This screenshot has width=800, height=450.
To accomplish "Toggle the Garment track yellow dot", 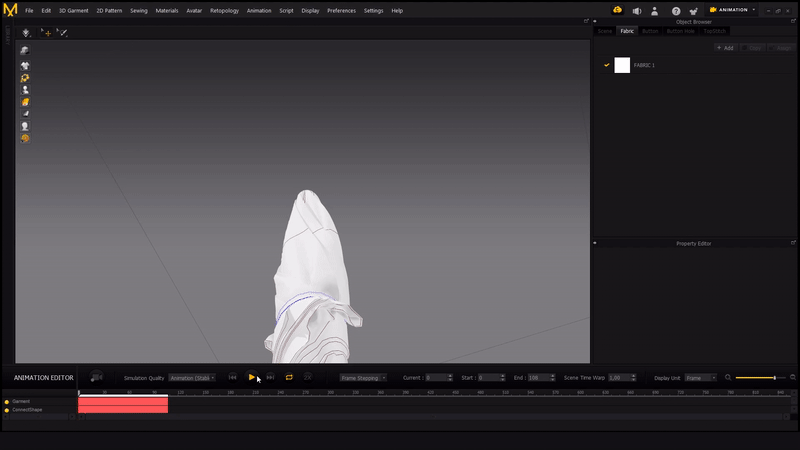I will tap(6, 401).
